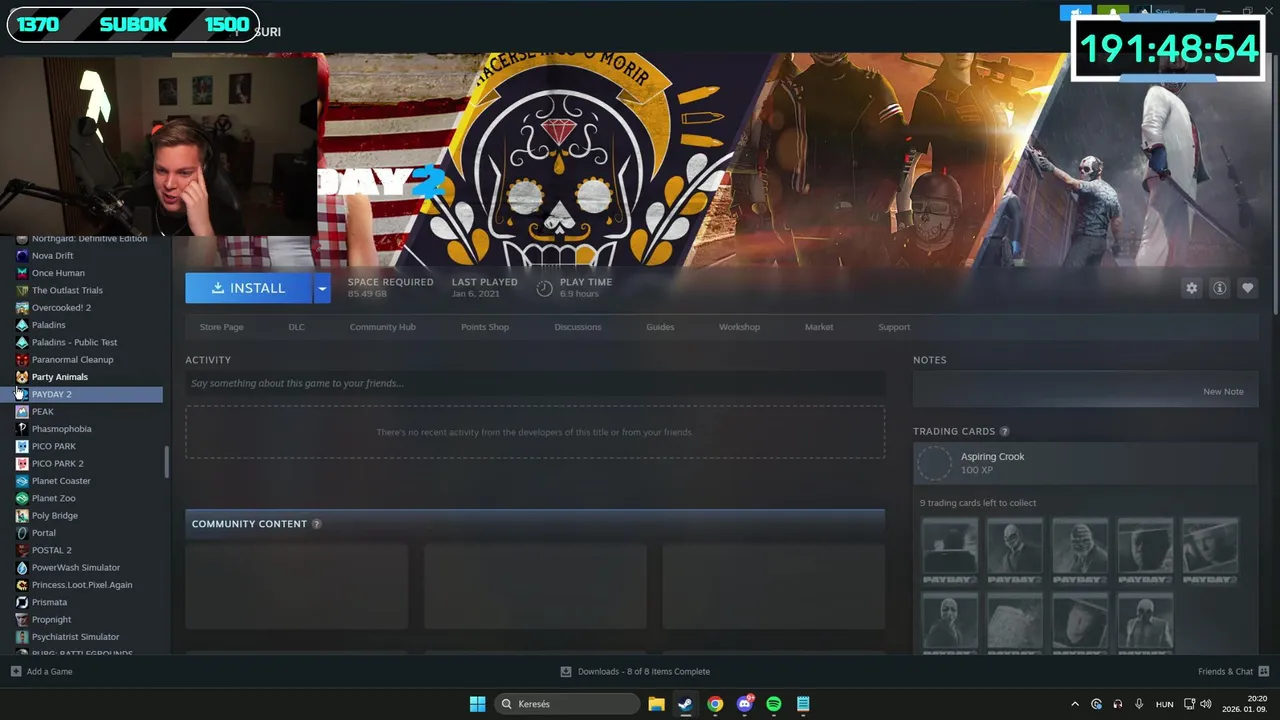Select Overcooked! 2 in the library
This screenshot has width=1280, height=720.
tap(61, 308)
